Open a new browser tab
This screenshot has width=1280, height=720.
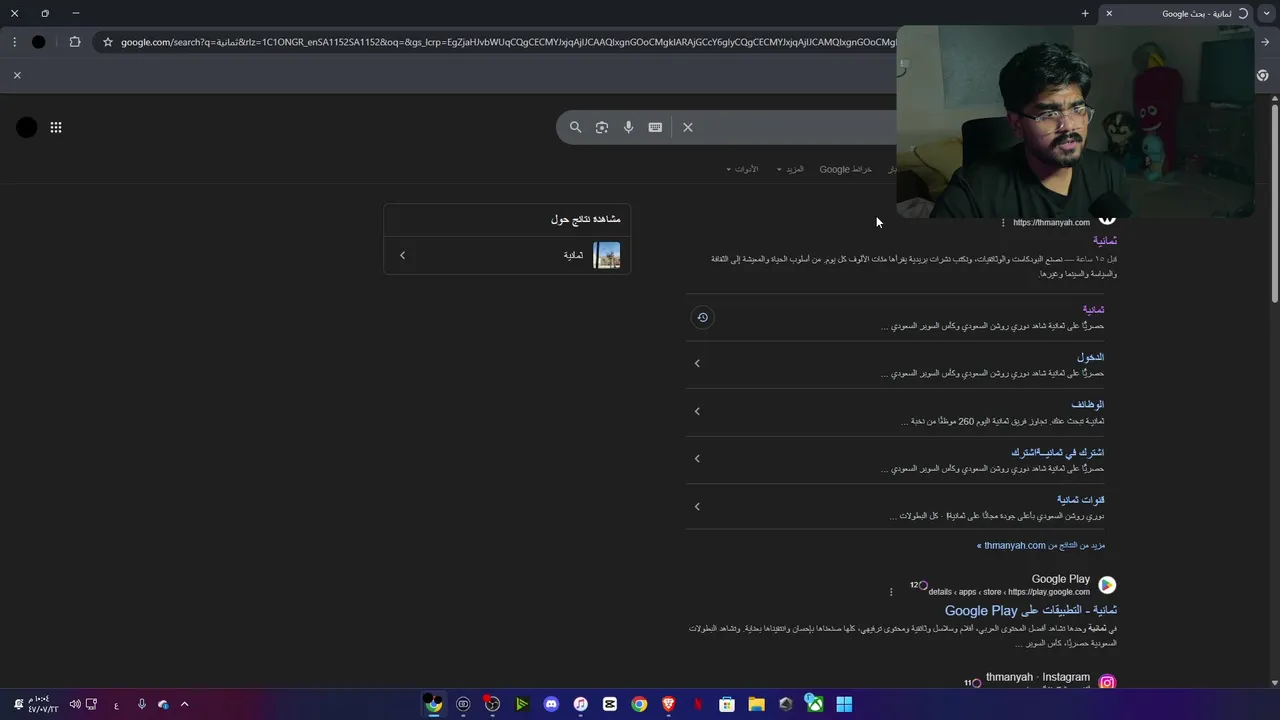[1085, 13]
